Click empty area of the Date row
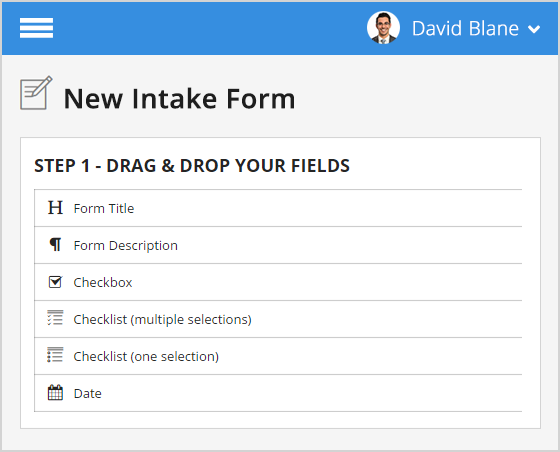Screen dimensions: 560x452 coord(311,393)
